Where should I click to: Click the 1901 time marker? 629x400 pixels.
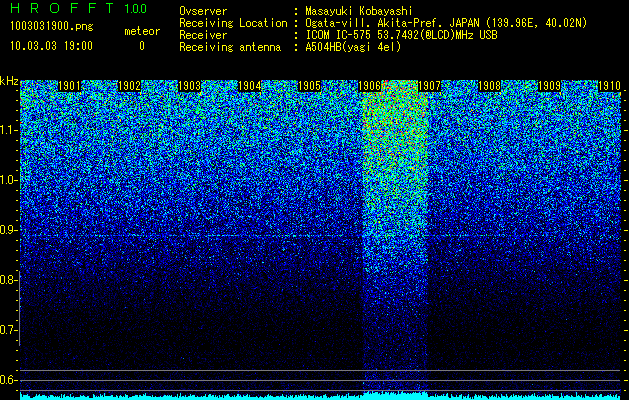69,86
